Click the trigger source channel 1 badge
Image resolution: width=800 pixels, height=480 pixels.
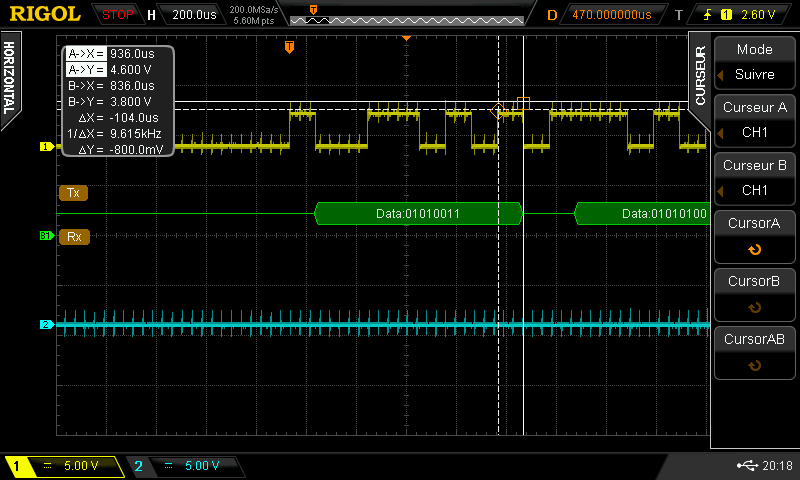tap(726, 15)
